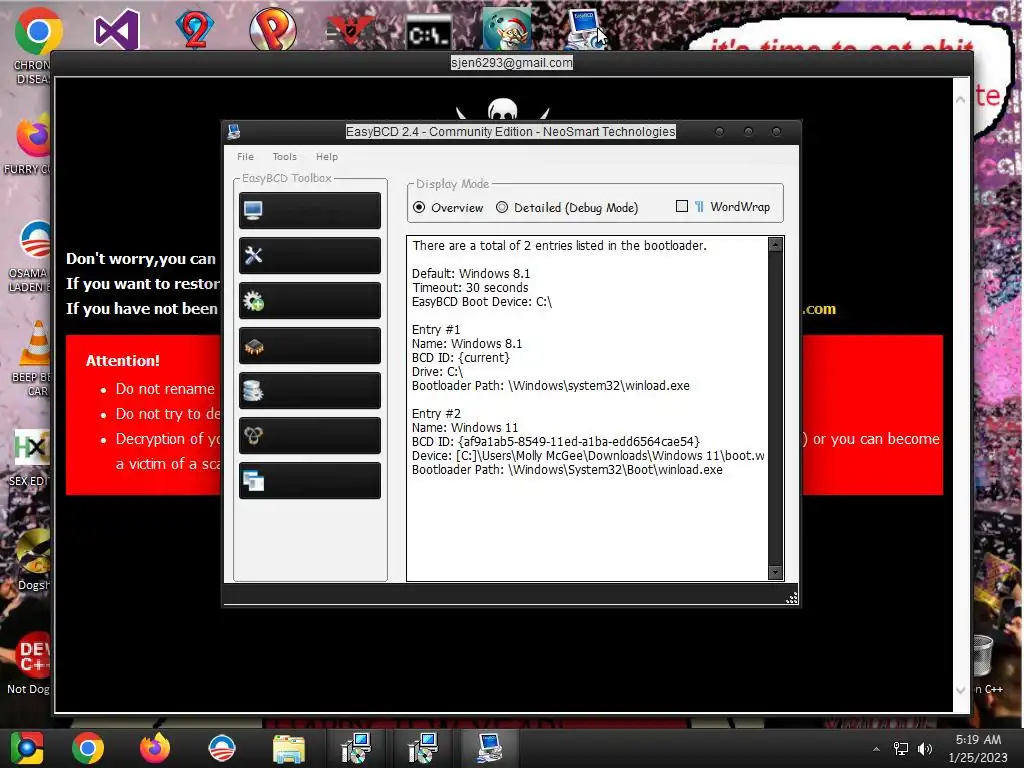Open BCD Deployment button in toolbox
This screenshot has width=1024, height=768.
pyautogui.click(x=310, y=436)
